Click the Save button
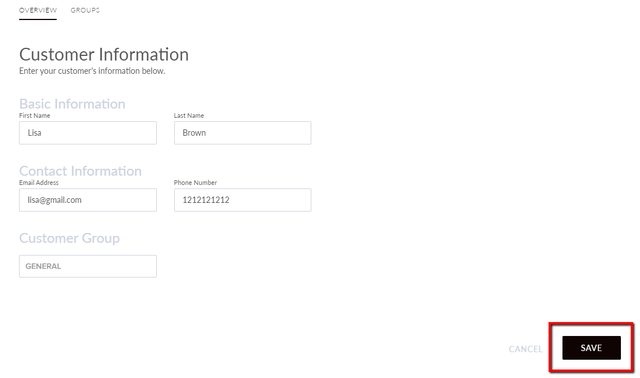 591,348
